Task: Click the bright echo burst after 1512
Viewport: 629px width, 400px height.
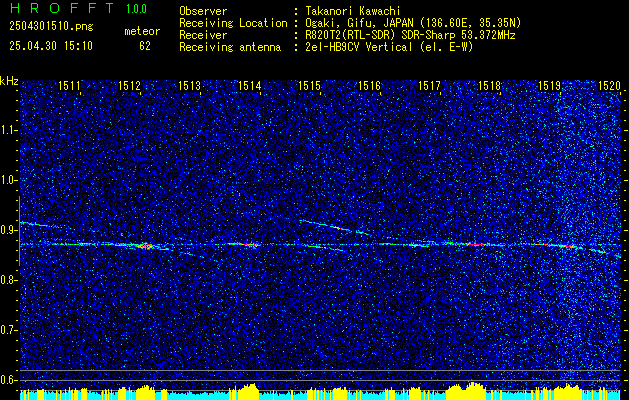Action: (x=146, y=246)
